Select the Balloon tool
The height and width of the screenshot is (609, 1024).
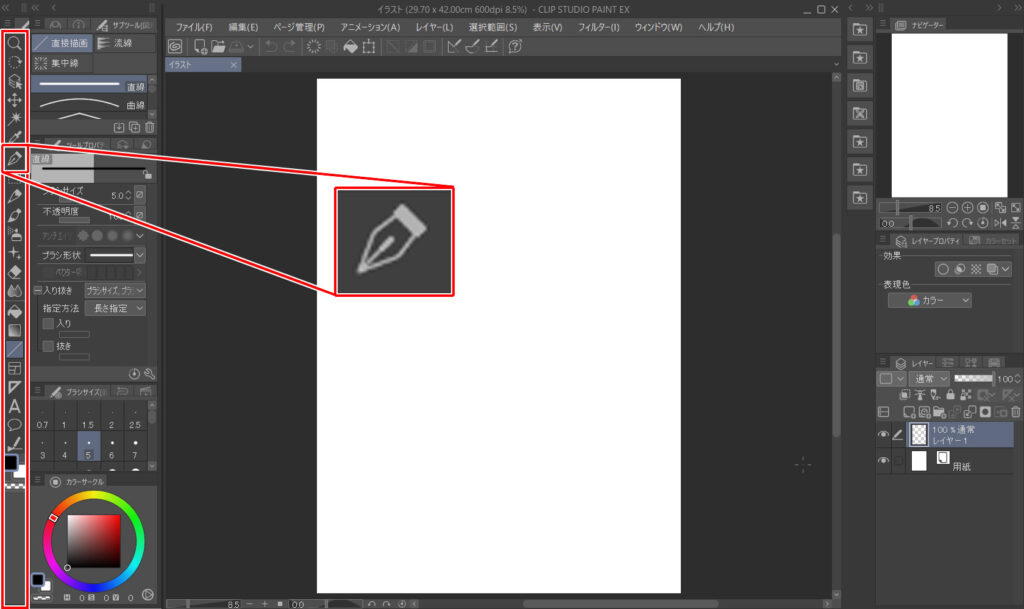[x=15, y=425]
